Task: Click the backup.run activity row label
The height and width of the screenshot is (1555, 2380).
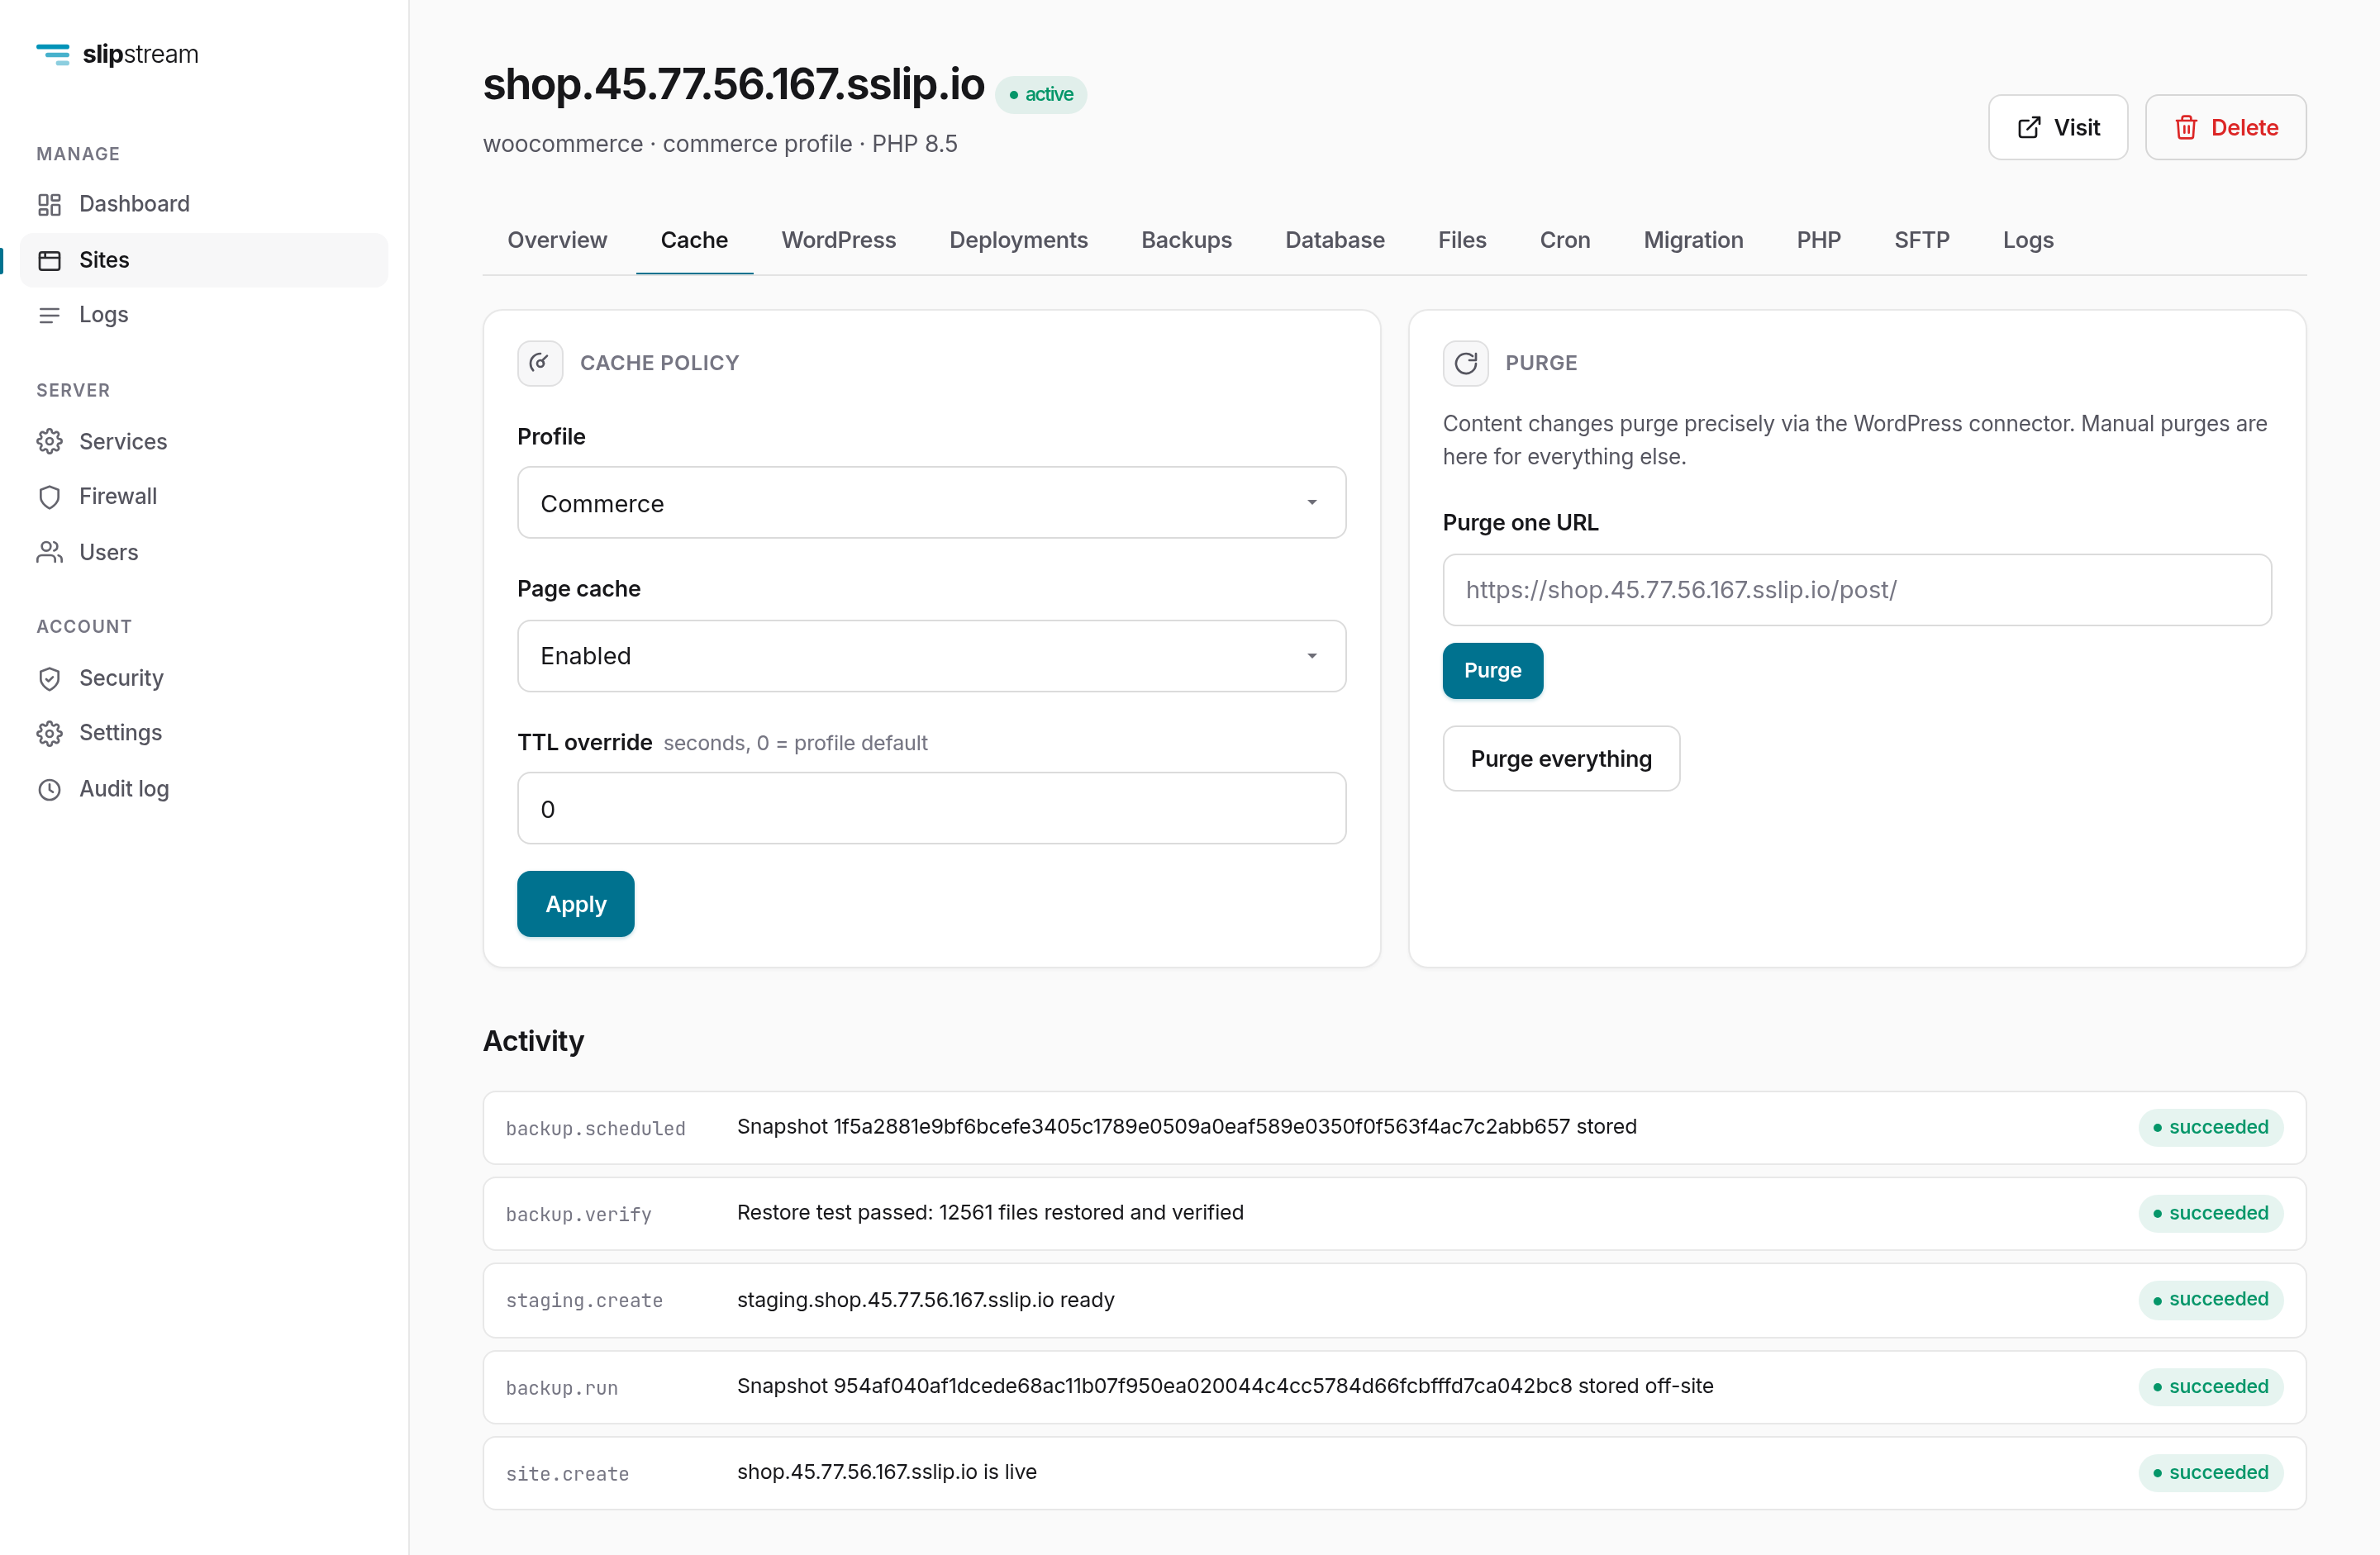Action: coord(561,1387)
